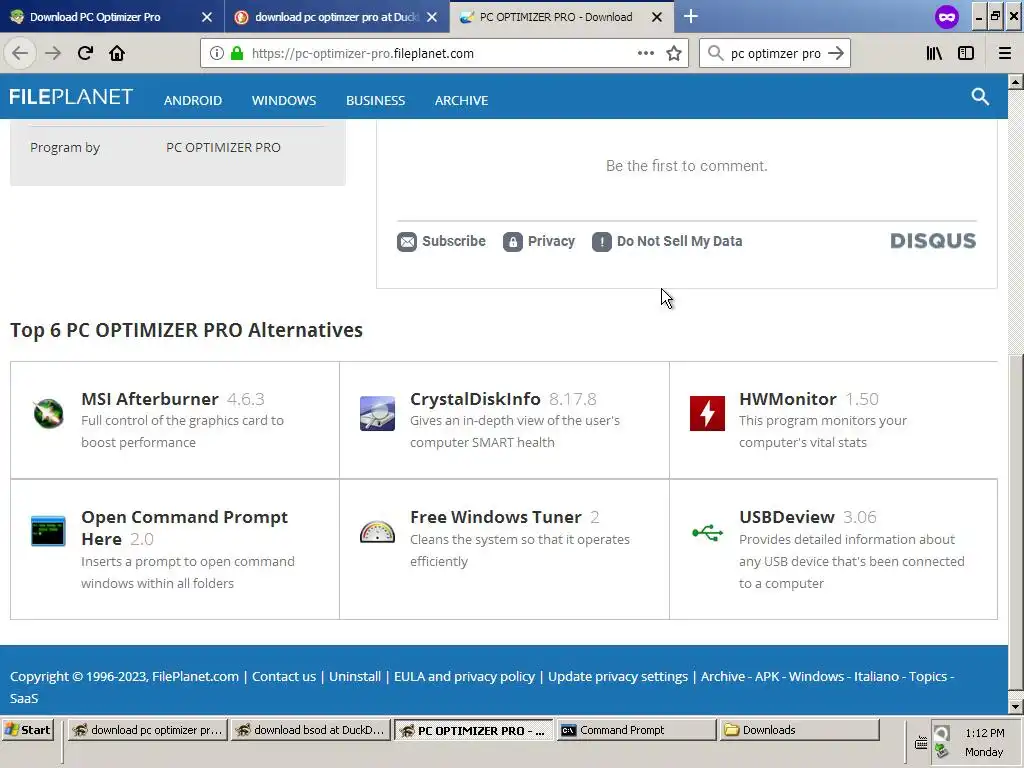The height and width of the screenshot is (768, 1024).
Task: Click the USBDeview USB icon
Action: 707,532
